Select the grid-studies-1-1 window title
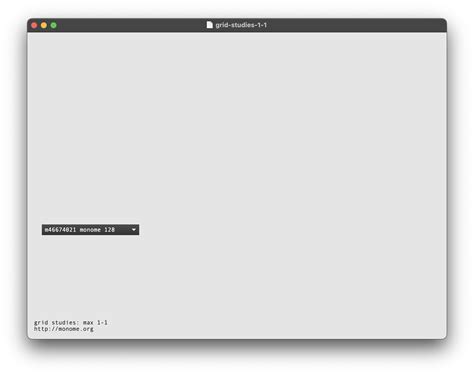This screenshot has height=375, width=474. [x=241, y=25]
